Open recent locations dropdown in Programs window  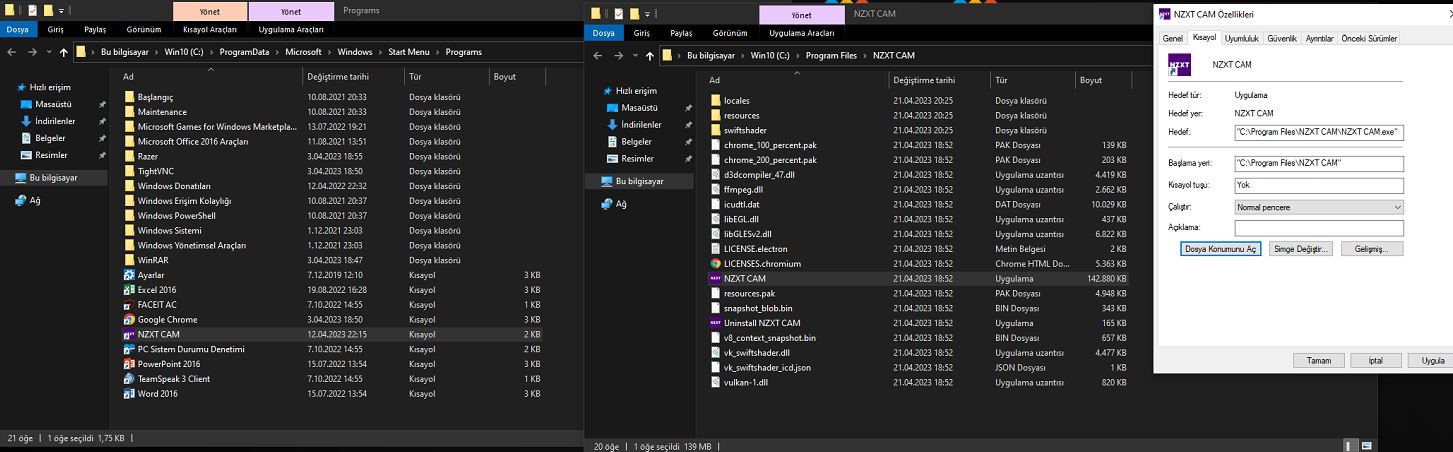click(48, 52)
